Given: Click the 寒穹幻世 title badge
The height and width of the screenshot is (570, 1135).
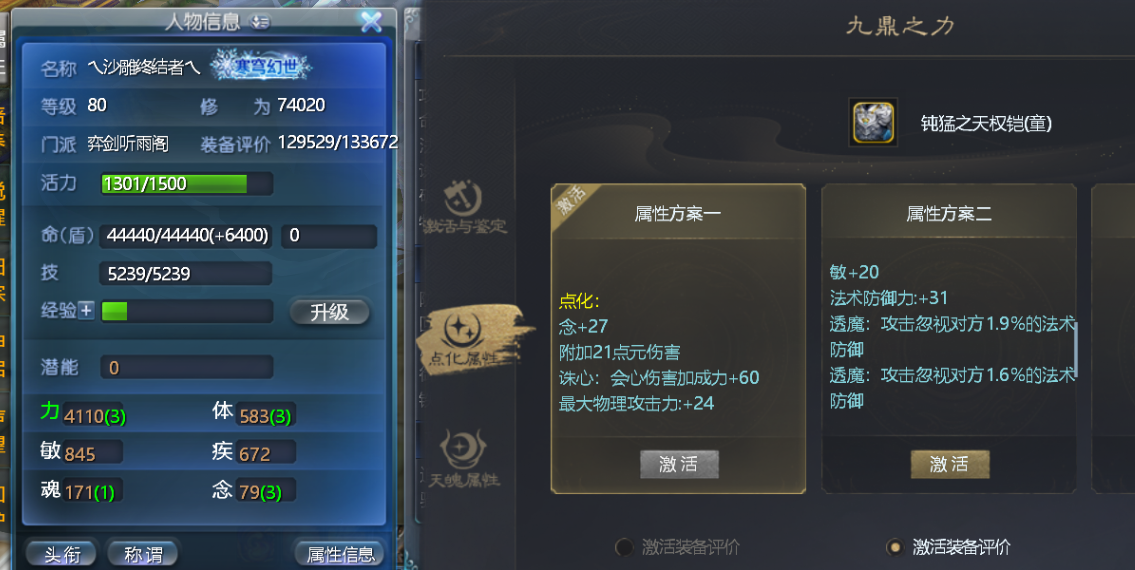Looking at the screenshot, I should pyautogui.click(x=261, y=67).
